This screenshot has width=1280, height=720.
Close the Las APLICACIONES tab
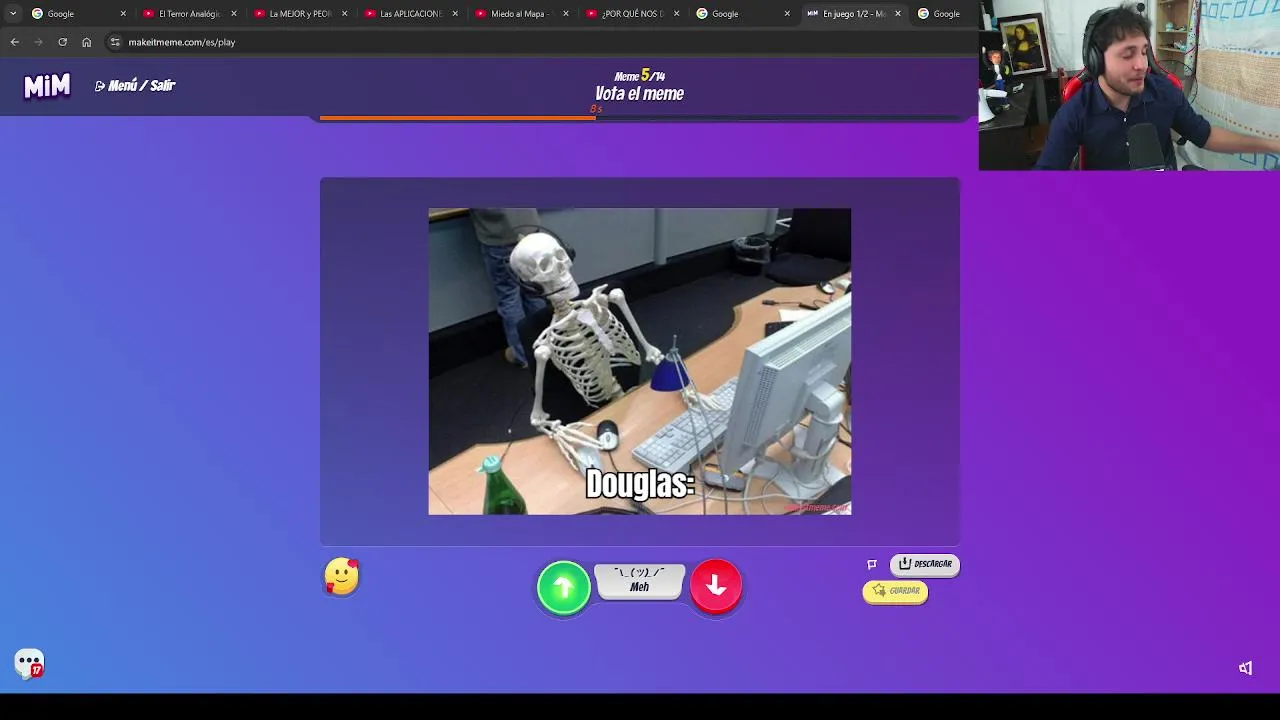point(455,14)
